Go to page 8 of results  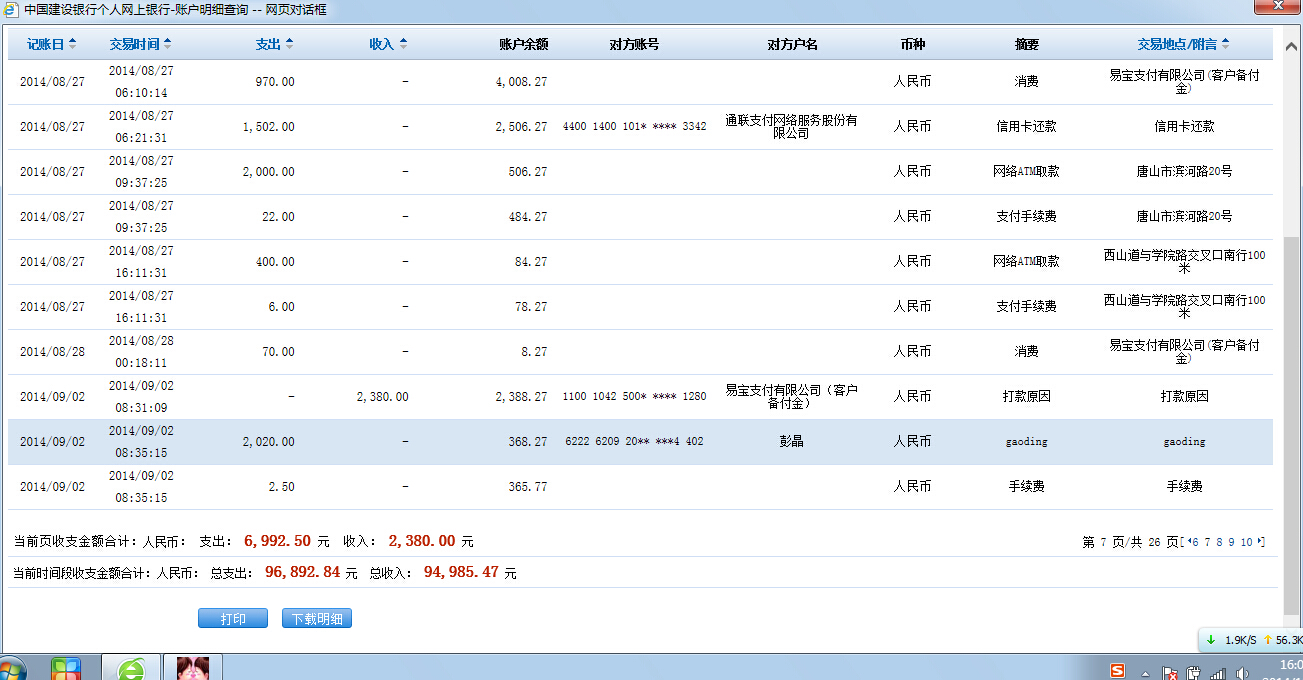point(1219,542)
